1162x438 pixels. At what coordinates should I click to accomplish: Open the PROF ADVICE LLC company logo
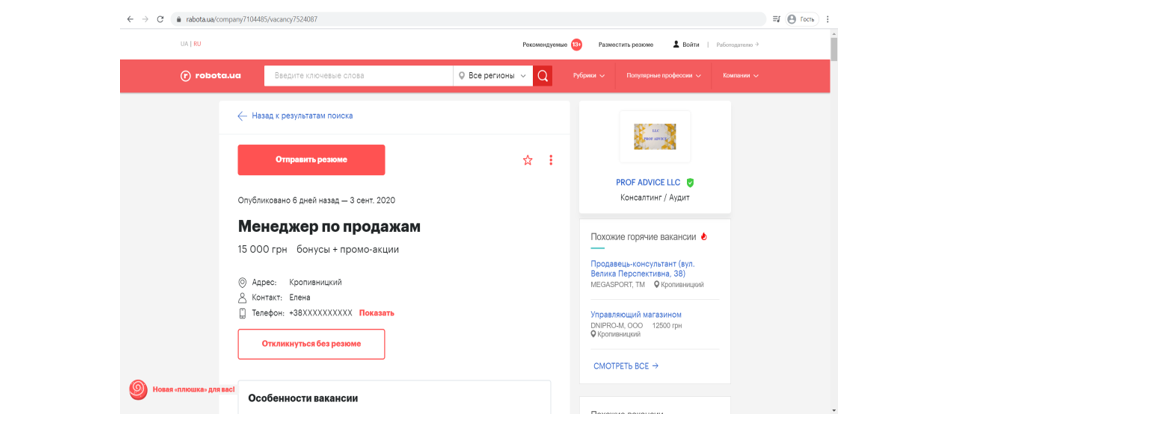[655, 137]
